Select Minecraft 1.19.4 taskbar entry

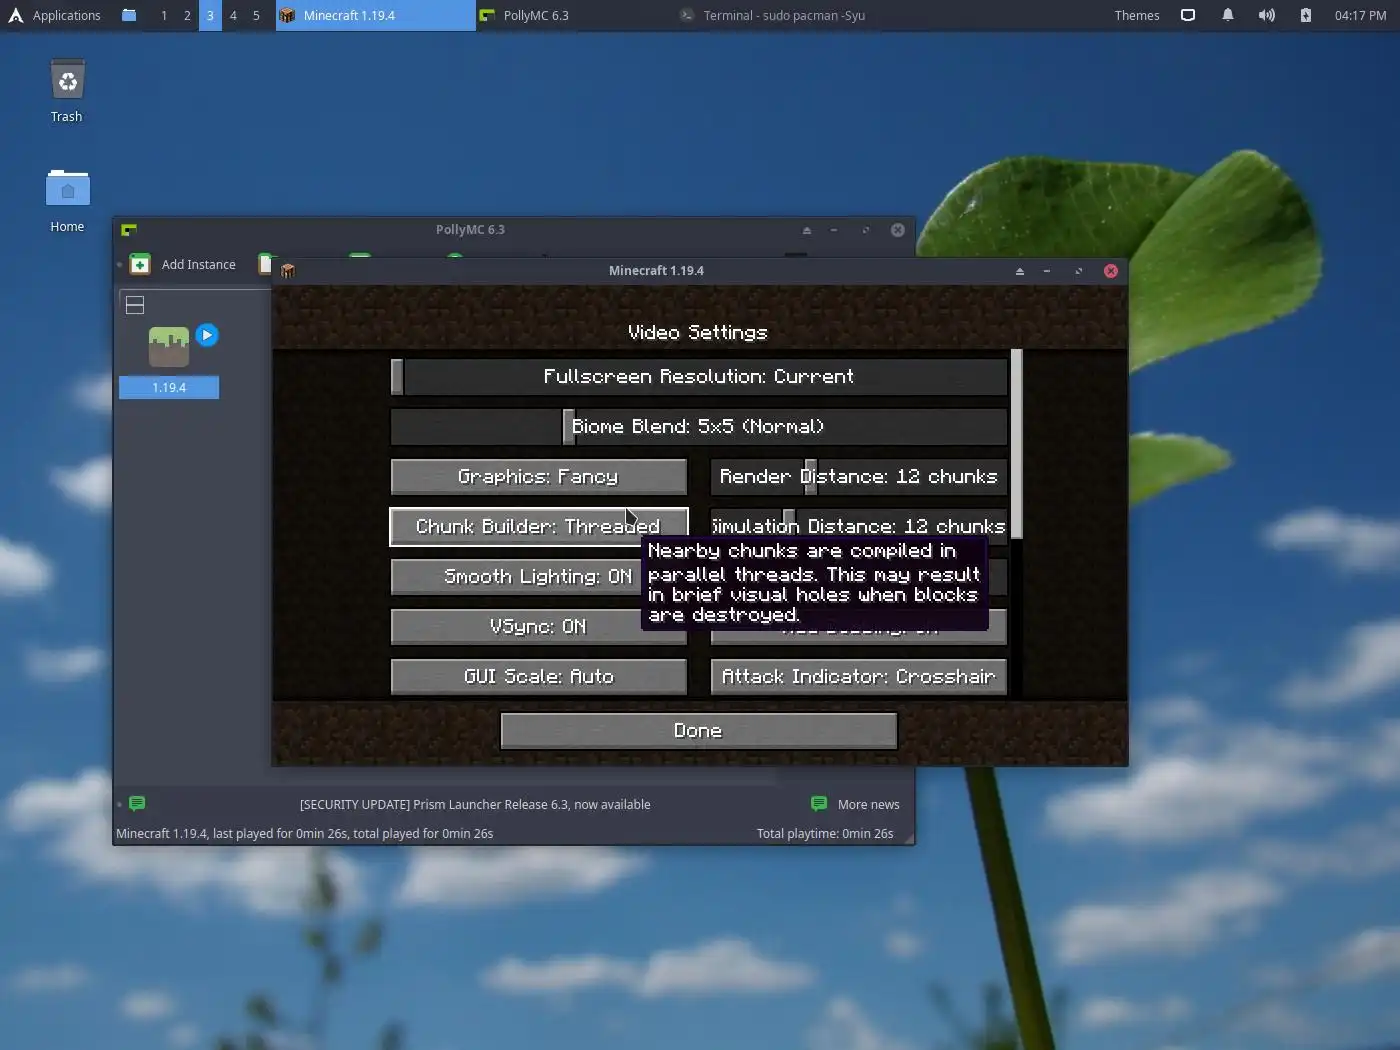click(x=376, y=15)
